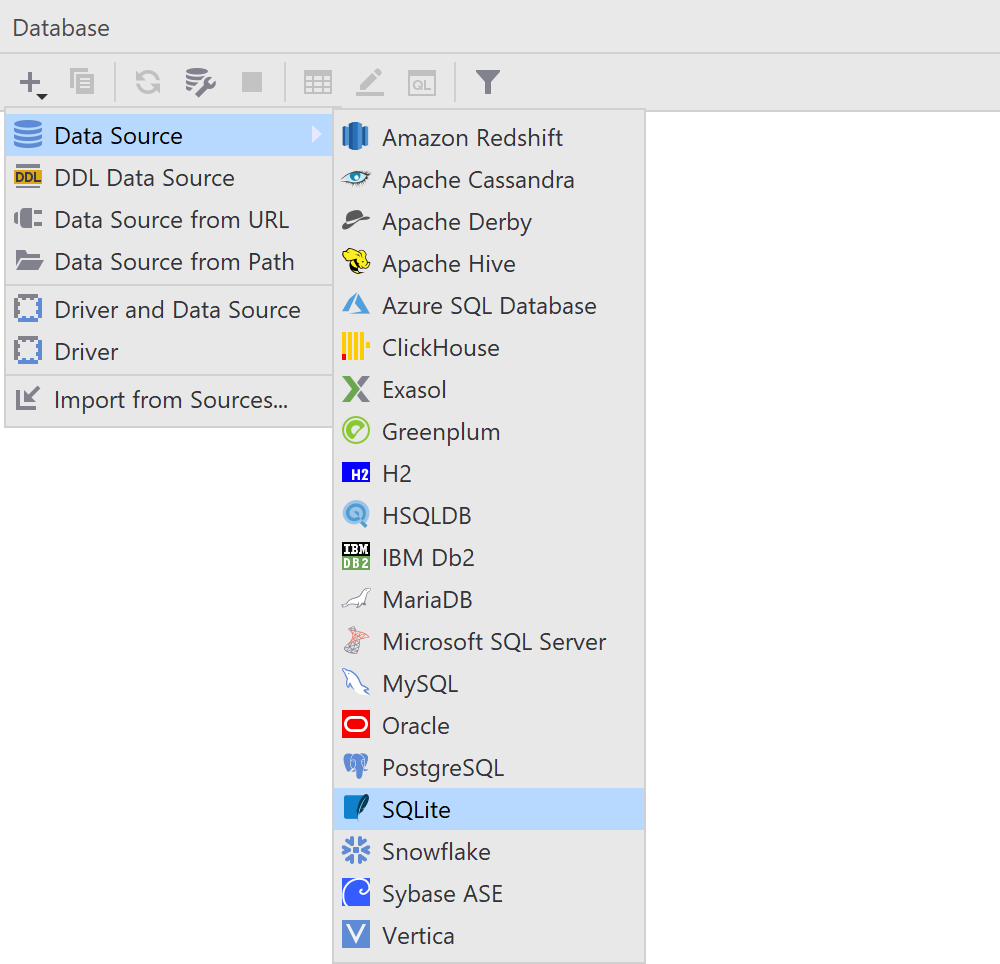1000x964 pixels.
Task: Click the Stop square icon
Action: 252,82
